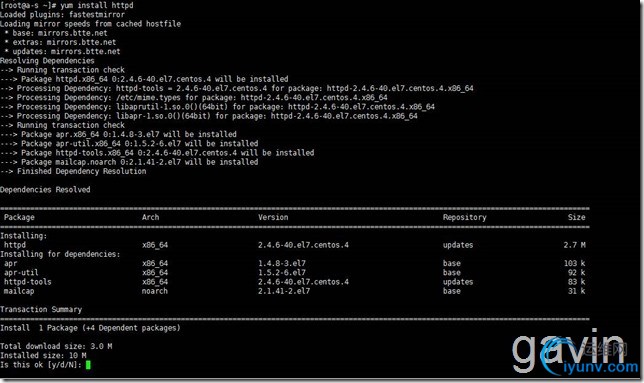644x383 pixels.
Task: Select the '* updates: mirrors.btte.net' line
Action: [62, 51]
